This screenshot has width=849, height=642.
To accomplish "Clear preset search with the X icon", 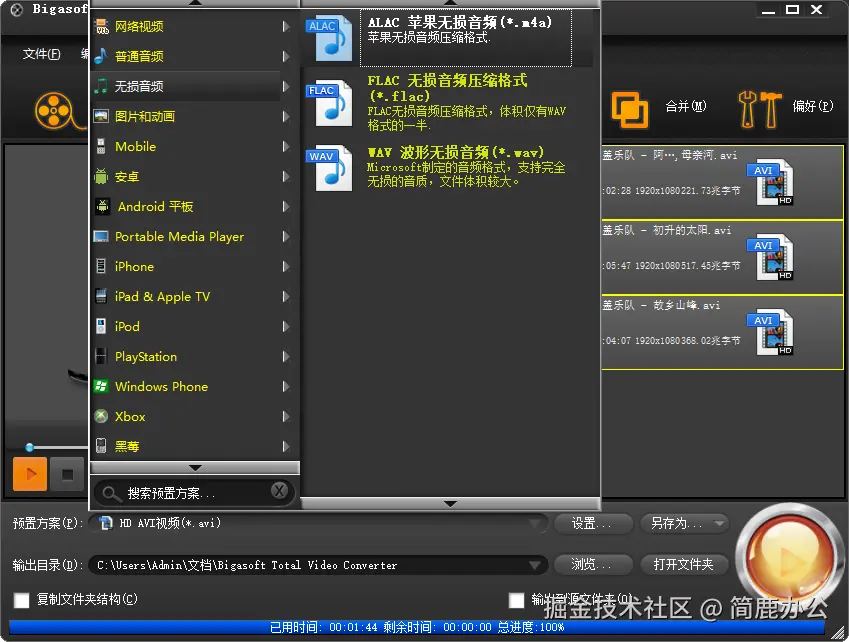I will point(279,491).
